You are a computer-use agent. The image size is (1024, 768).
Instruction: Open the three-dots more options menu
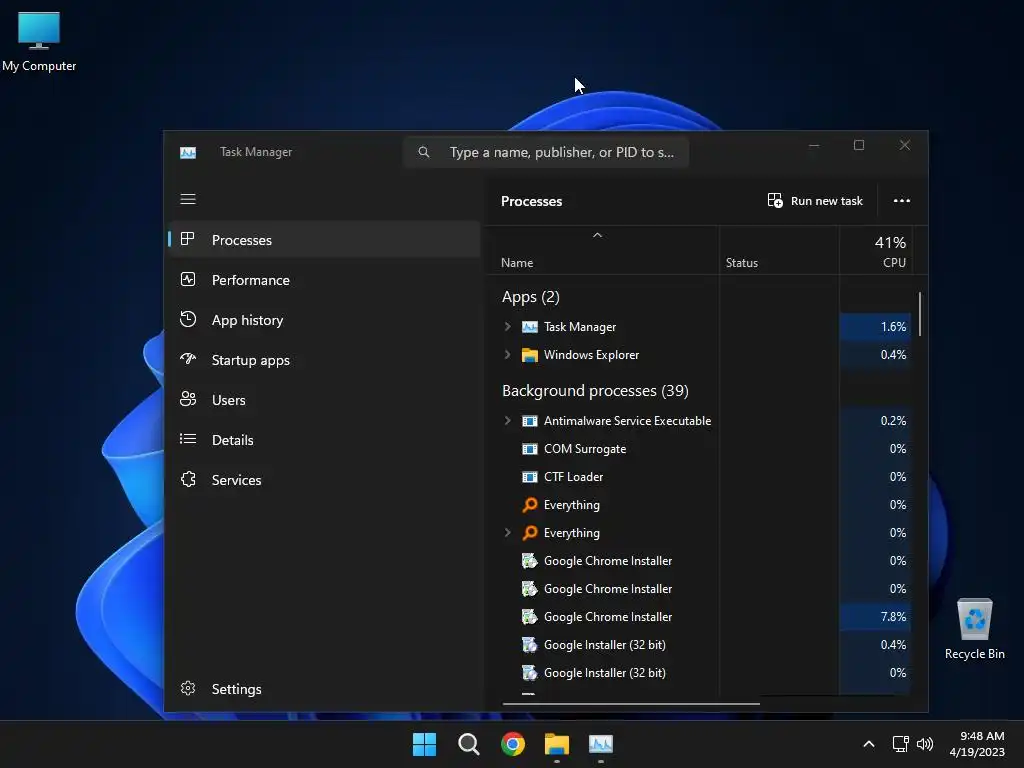[x=902, y=200]
